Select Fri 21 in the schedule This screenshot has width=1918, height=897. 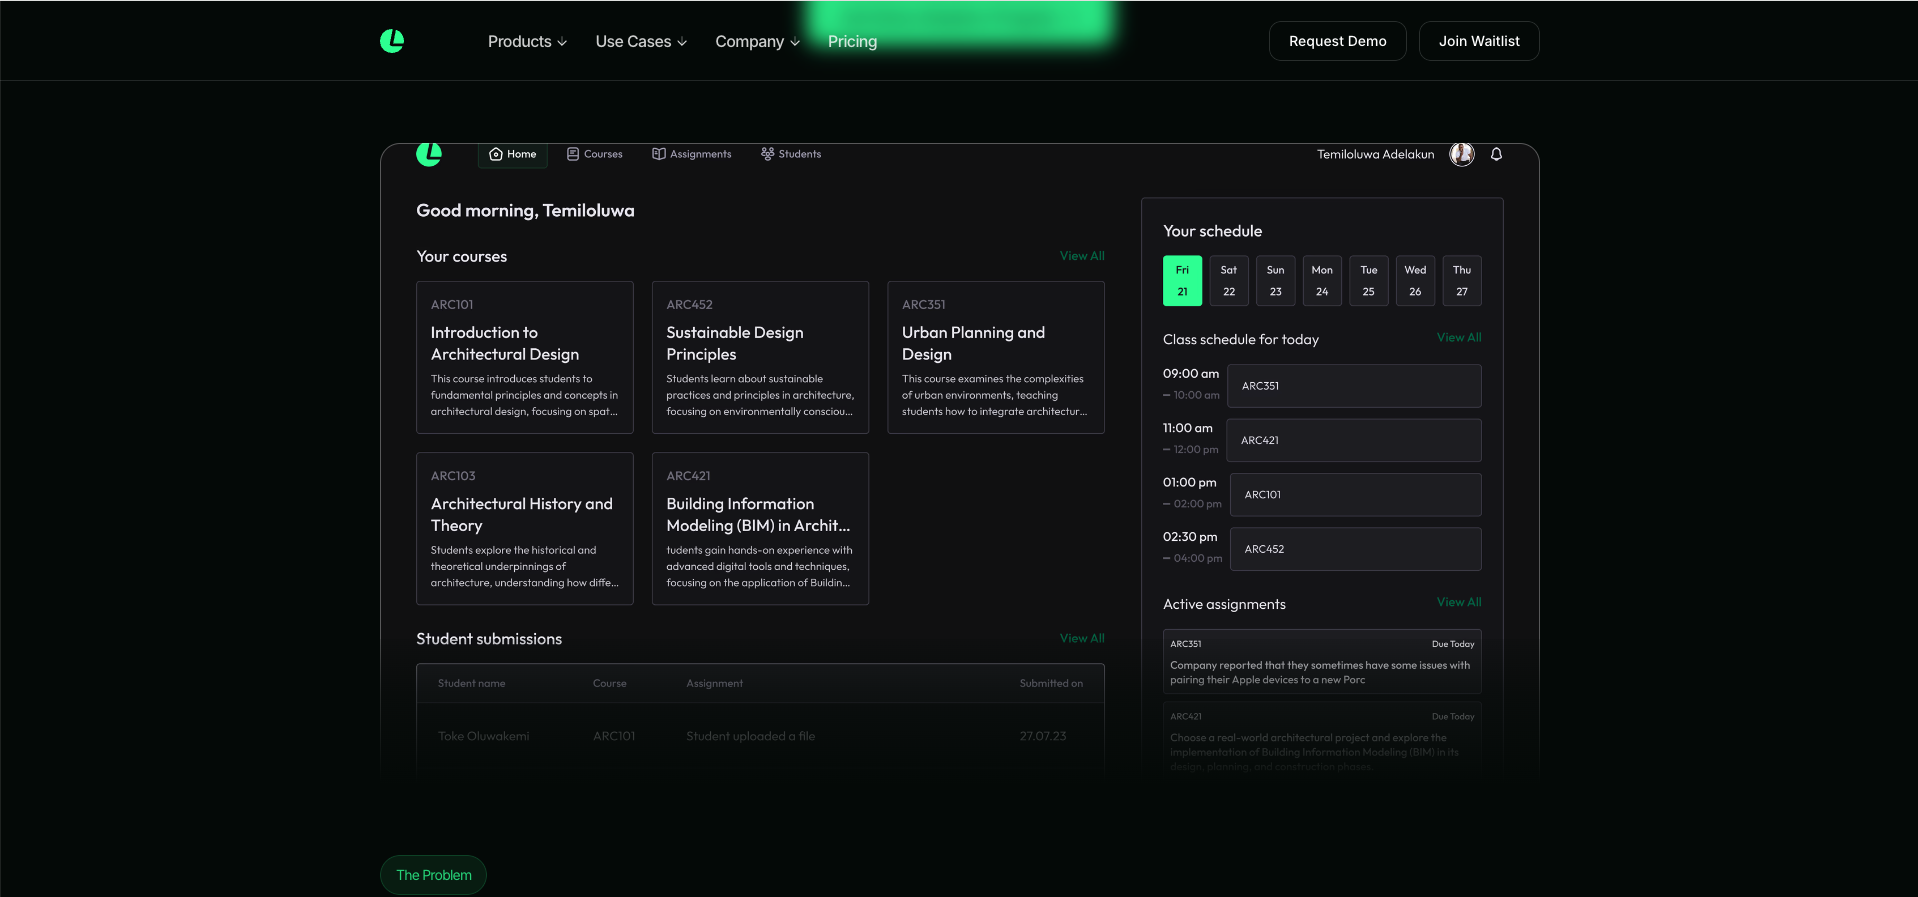click(1182, 281)
